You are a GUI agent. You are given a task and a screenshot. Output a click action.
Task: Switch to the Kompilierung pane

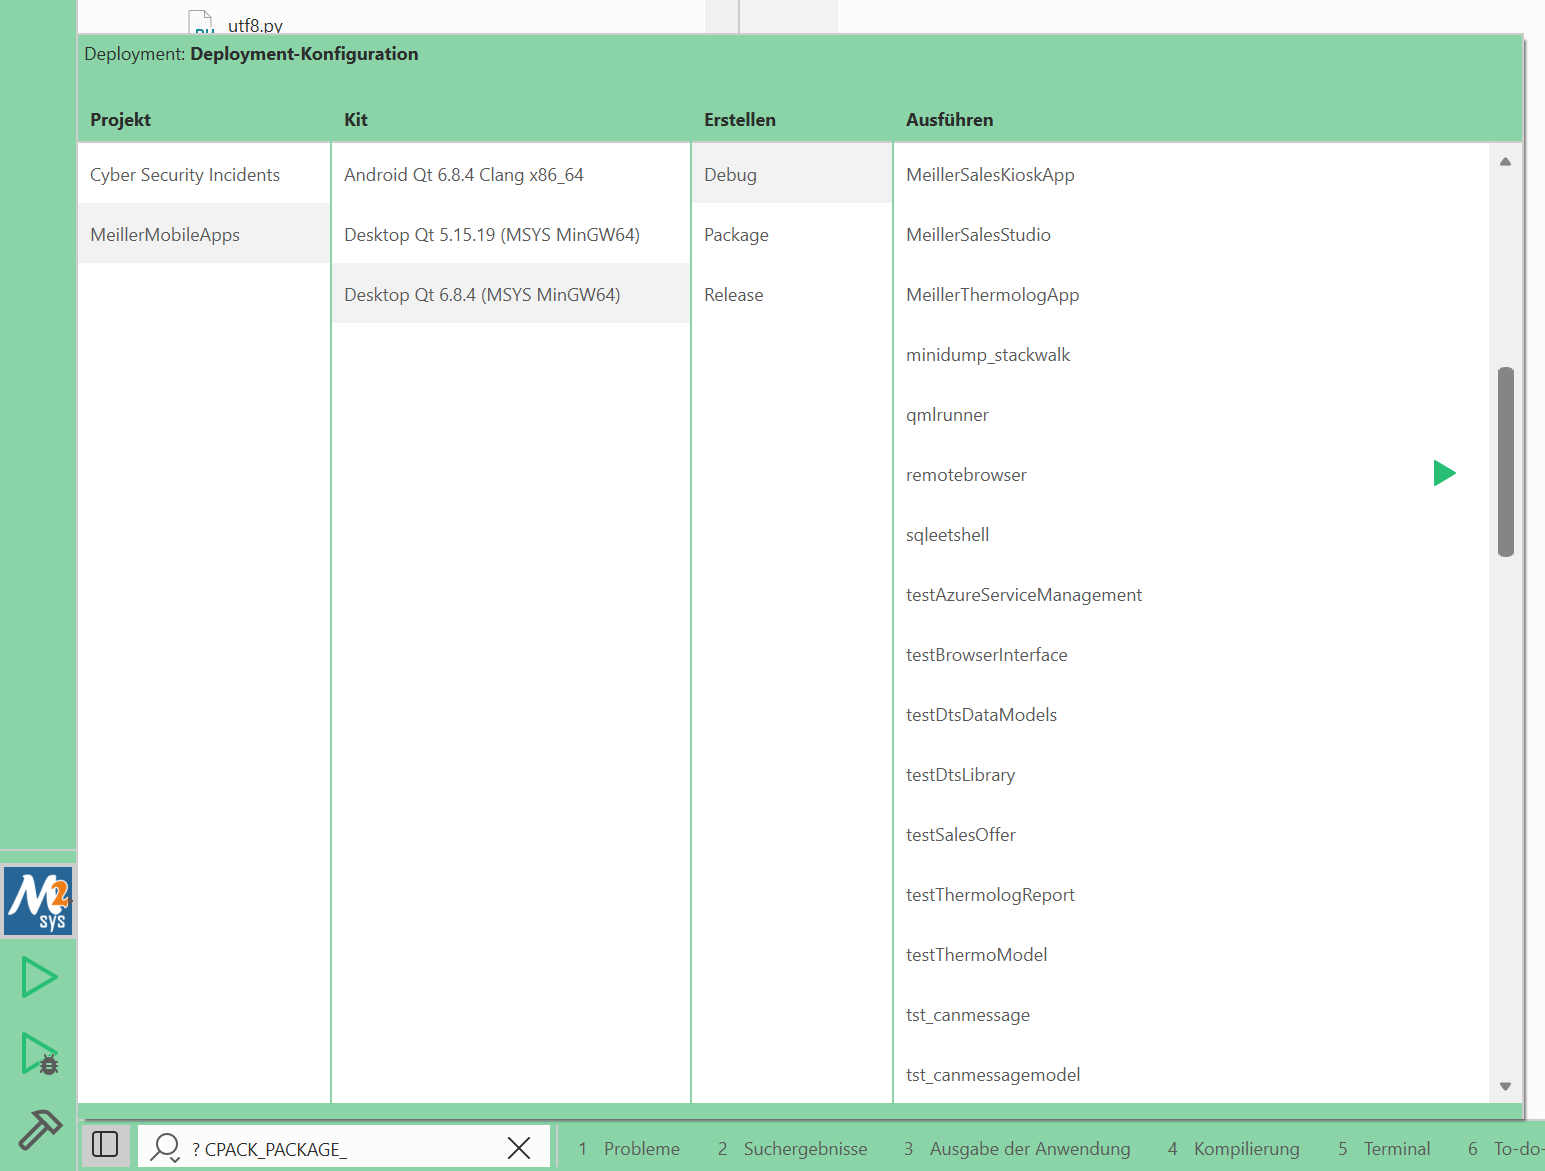[1234, 1149]
